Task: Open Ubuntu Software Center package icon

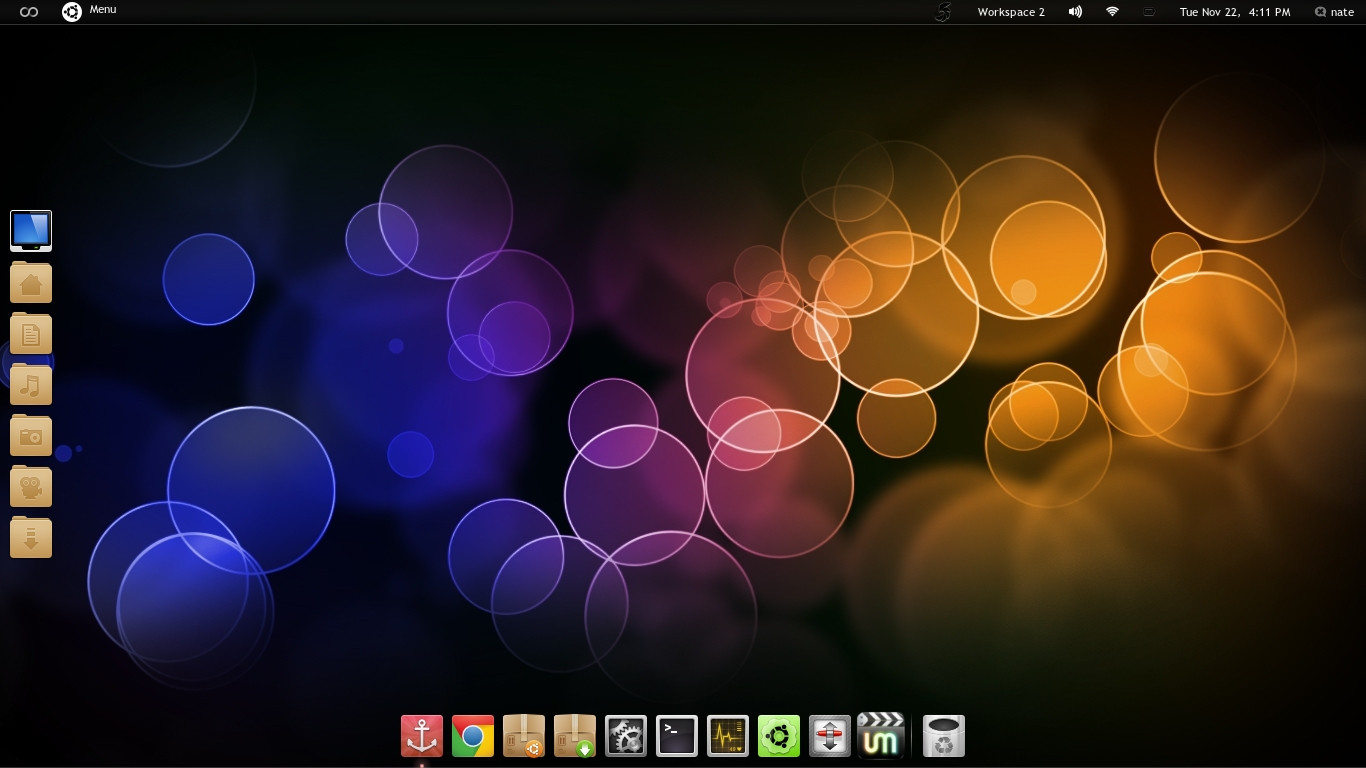Action: 524,736
